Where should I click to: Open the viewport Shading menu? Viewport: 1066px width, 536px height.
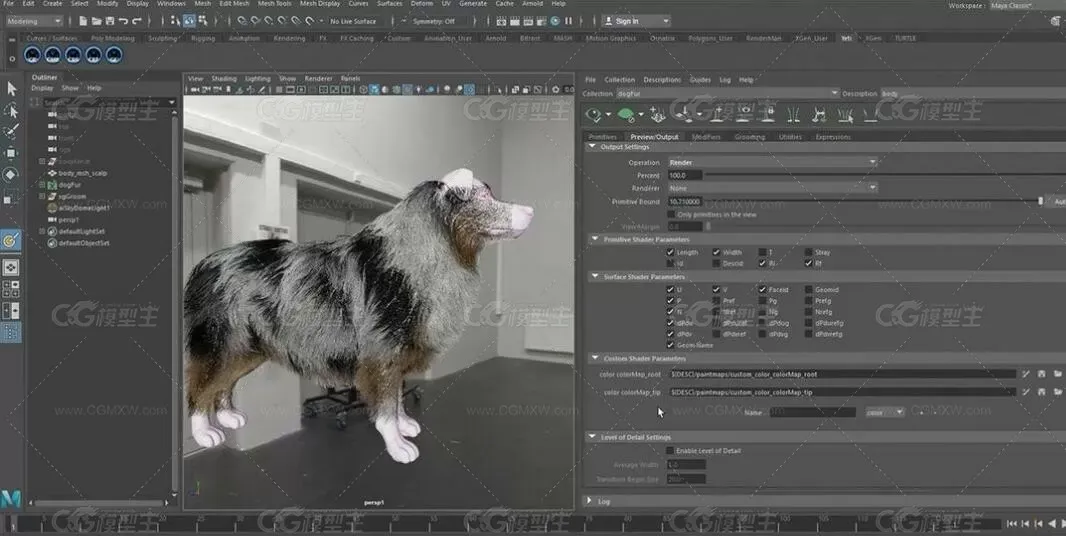(224, 78)
